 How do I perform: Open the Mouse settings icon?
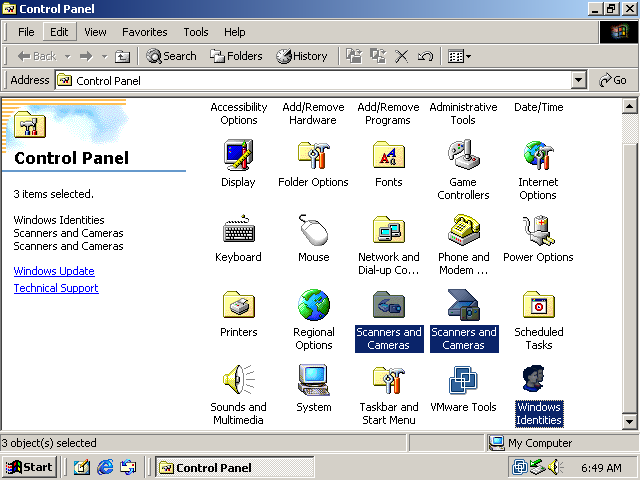coord(313,231)
